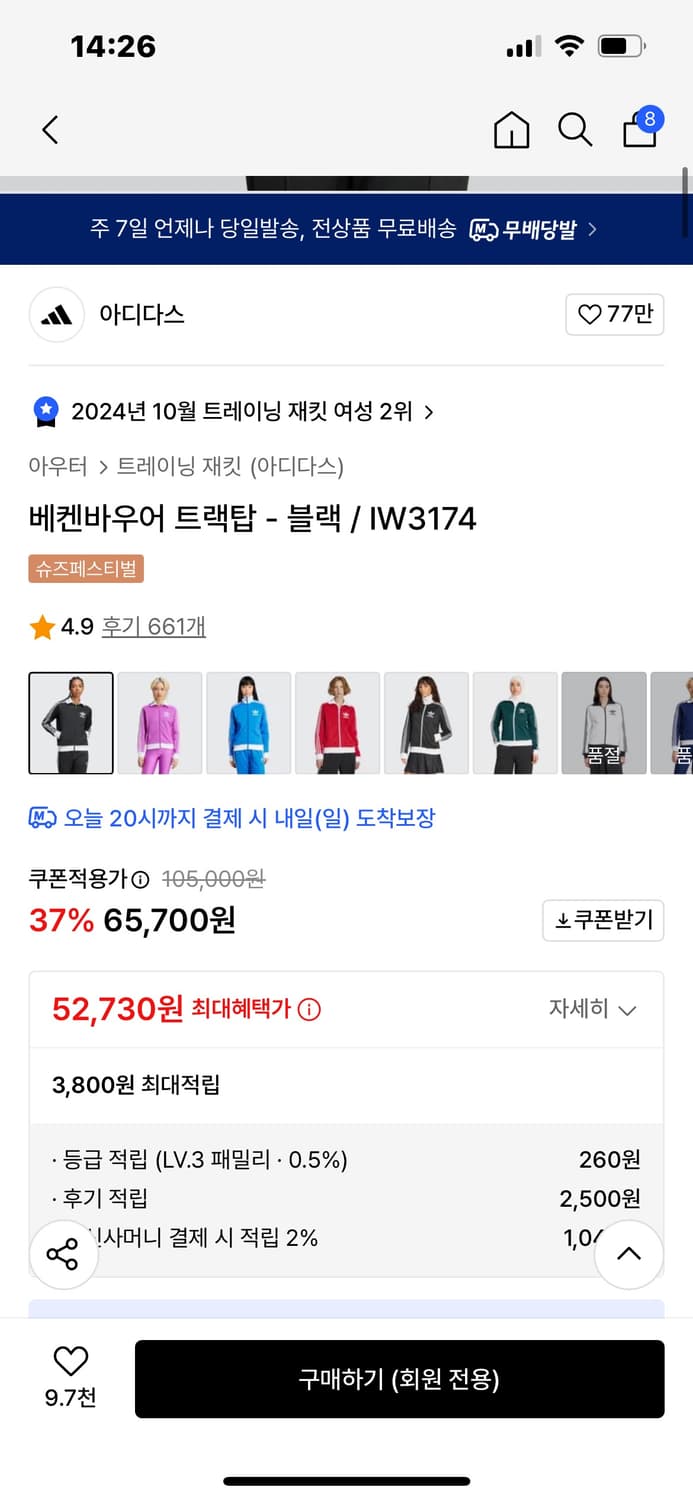Open info icon next to 최대혜택가
This screenshot has width=693, height=1500.
[x=310, y=1010]
